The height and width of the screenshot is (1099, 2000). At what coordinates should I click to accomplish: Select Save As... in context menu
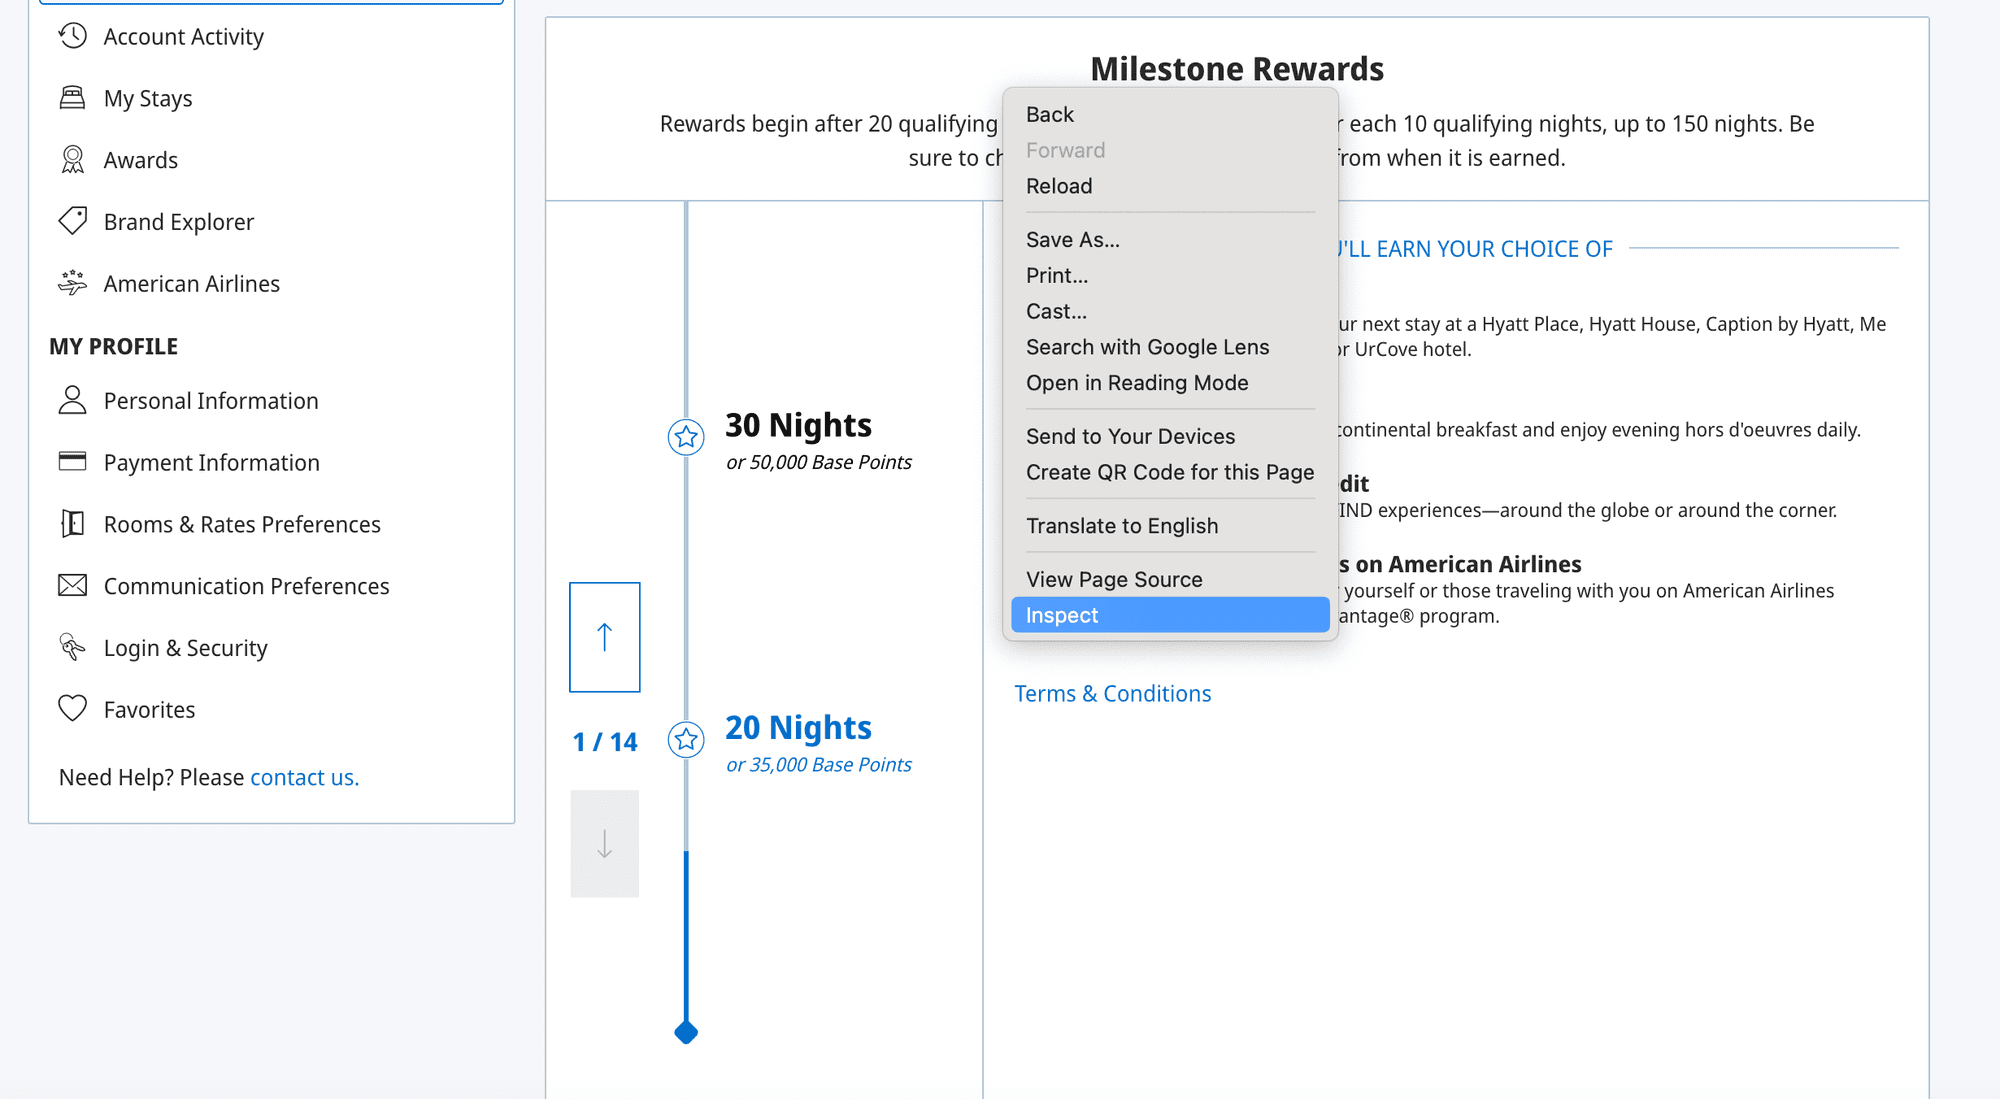1170,239
